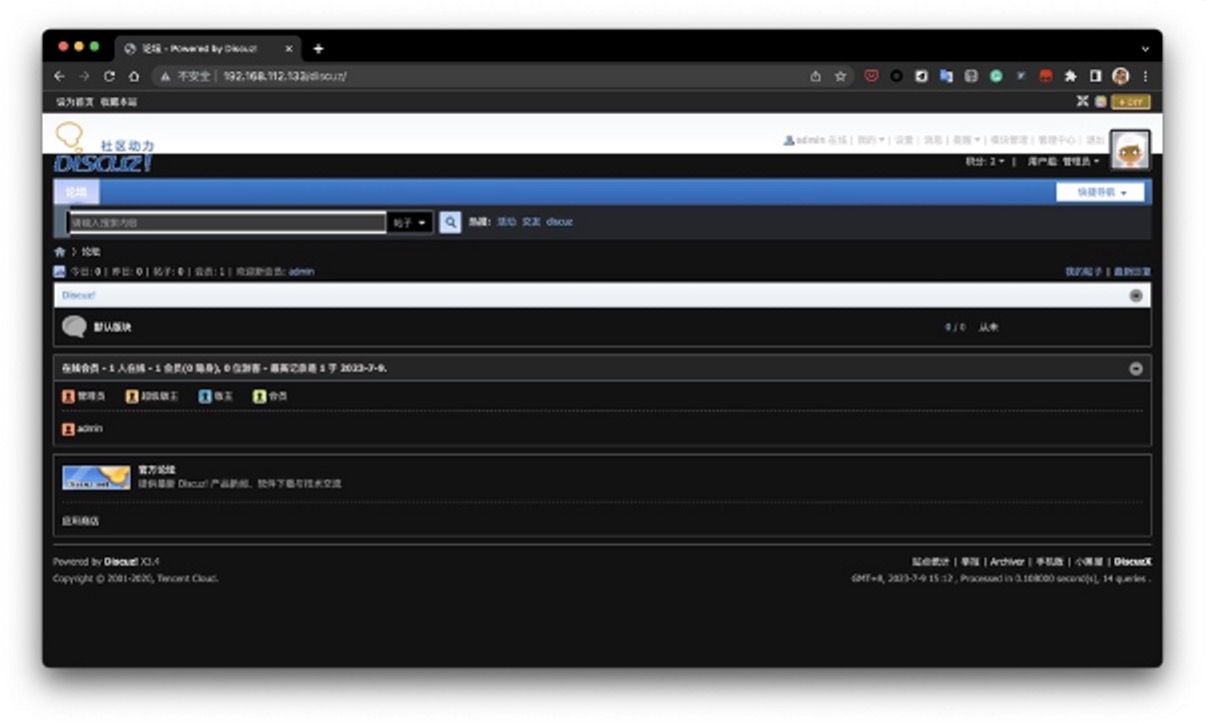Reload the page with refresh icon

click(x=109, y=76)
